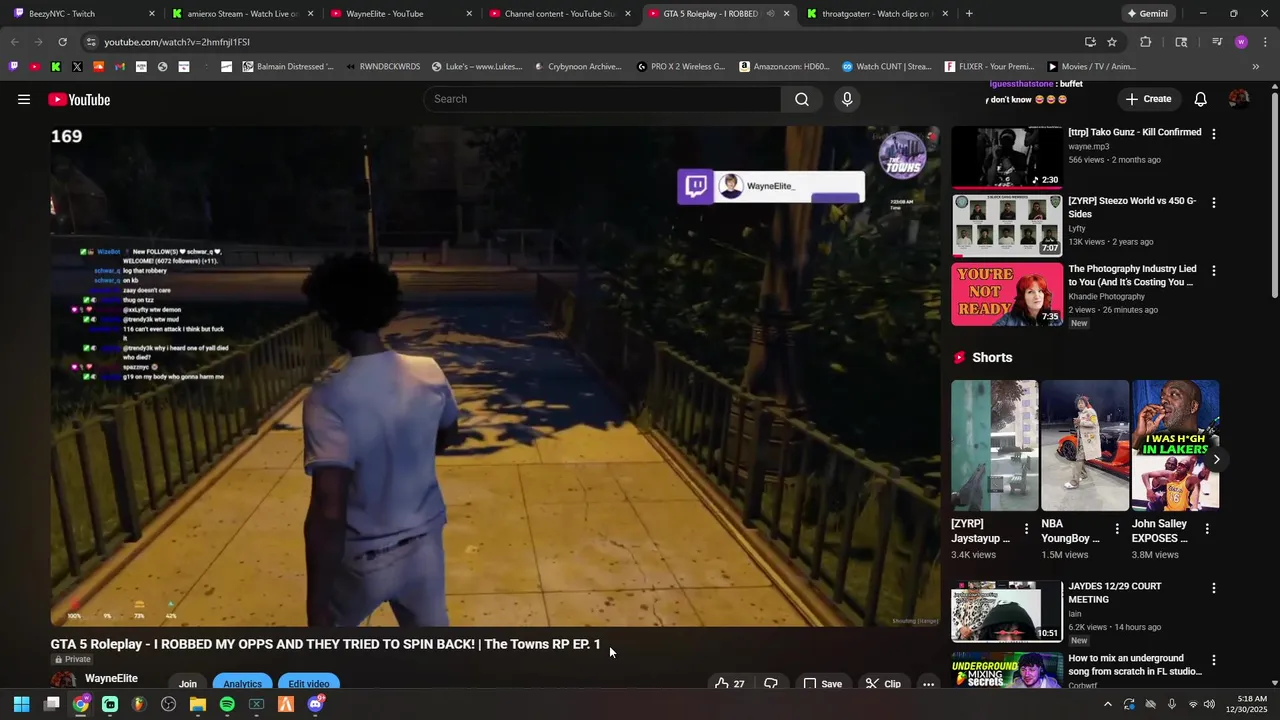
Task: Dislike the video with thumbs down
Action: click(771, 684)
